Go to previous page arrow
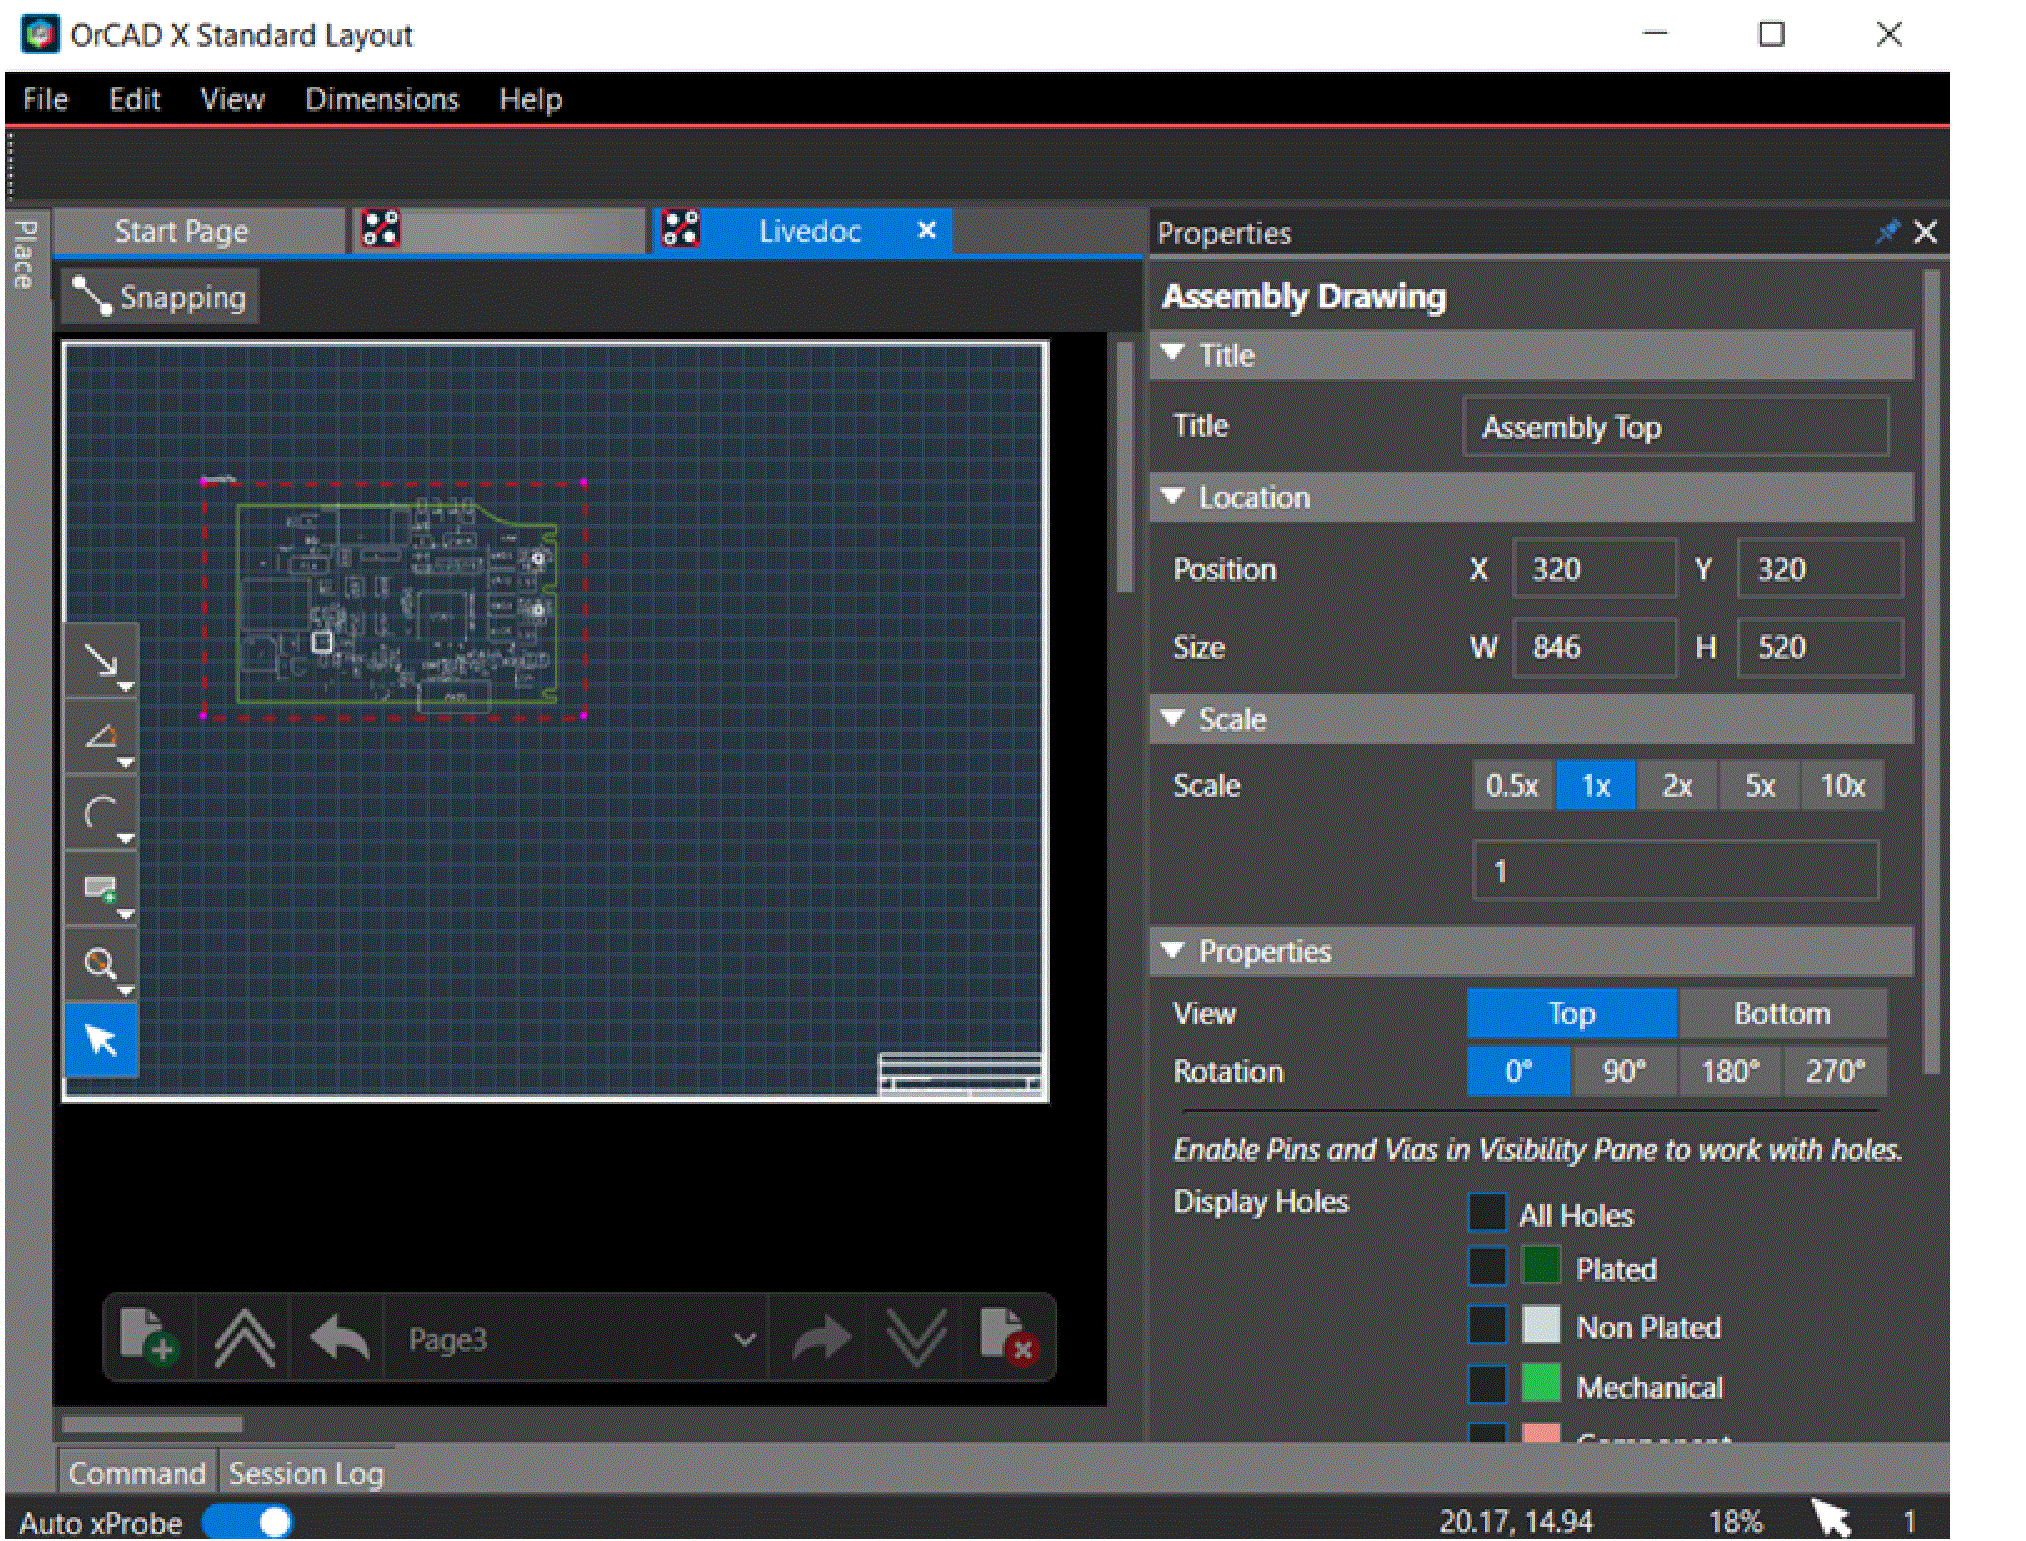Viewport: 2026px width, 1541px height. coord(339,1337)
